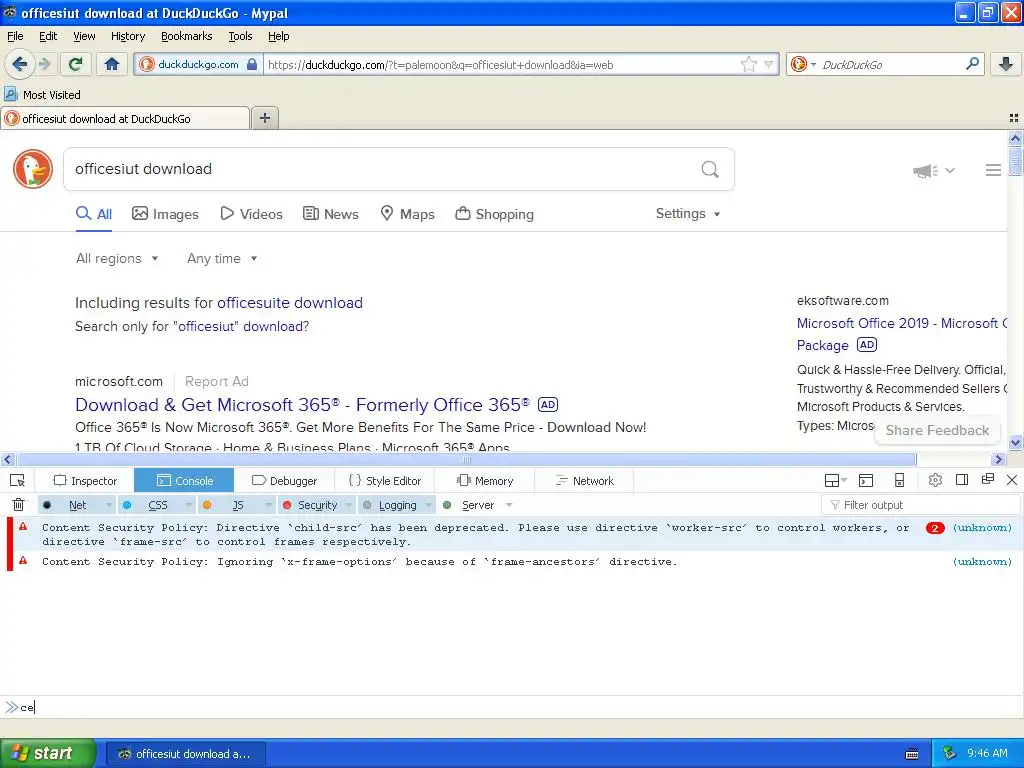Click the Filter output field

click(920, 505)
